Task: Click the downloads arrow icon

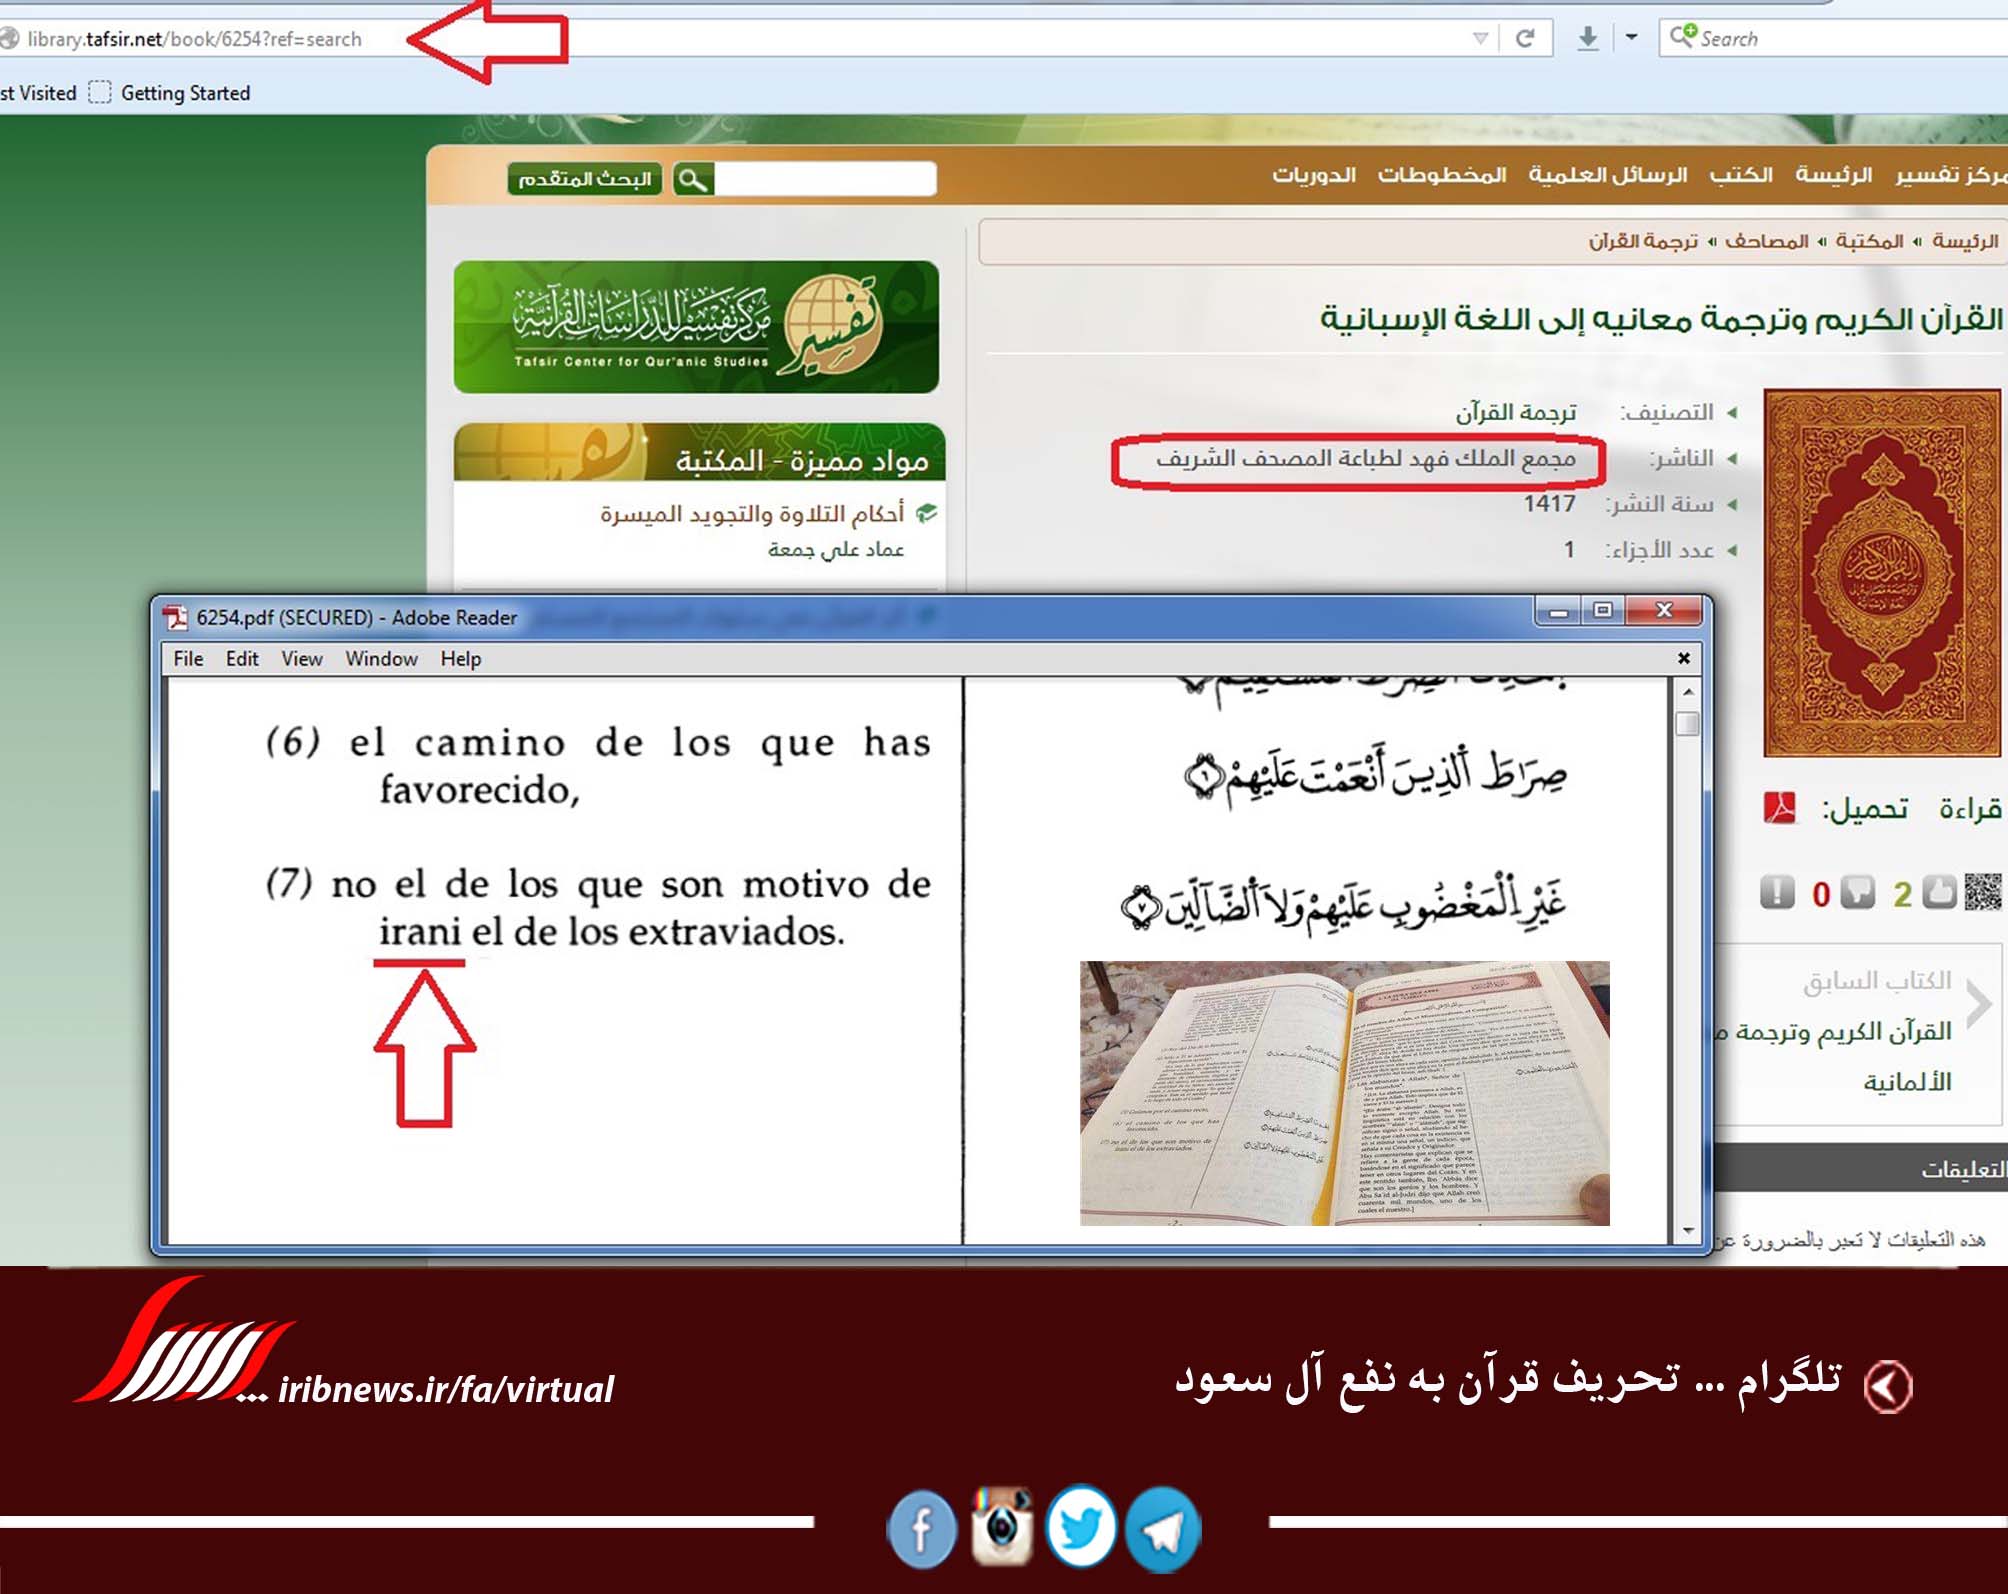Action: tap(1587, 39)
